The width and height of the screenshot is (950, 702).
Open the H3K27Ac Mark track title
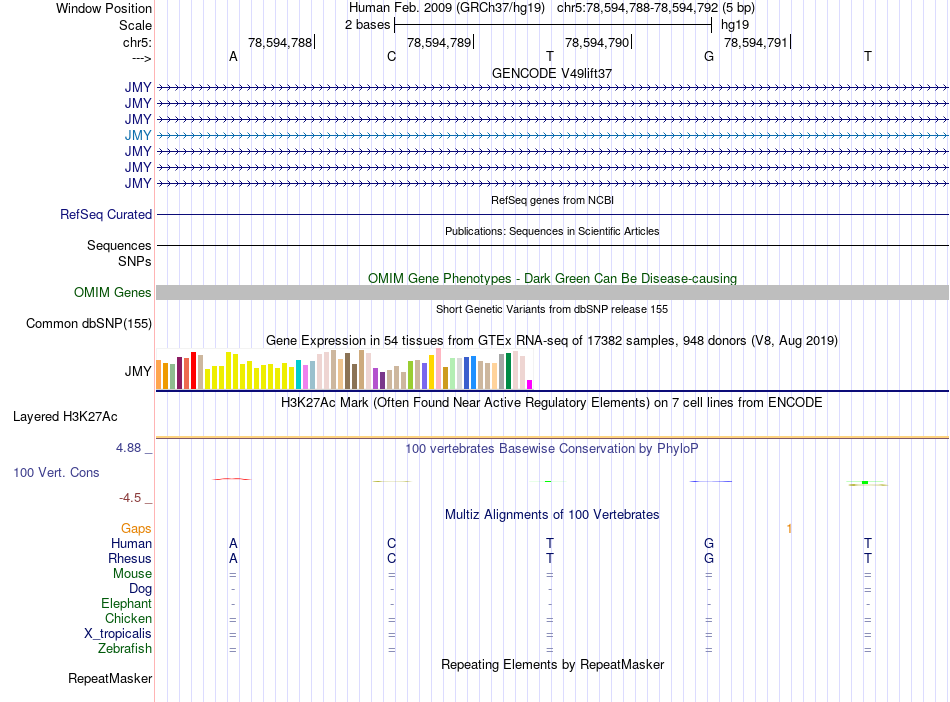[x=552, y=403]
